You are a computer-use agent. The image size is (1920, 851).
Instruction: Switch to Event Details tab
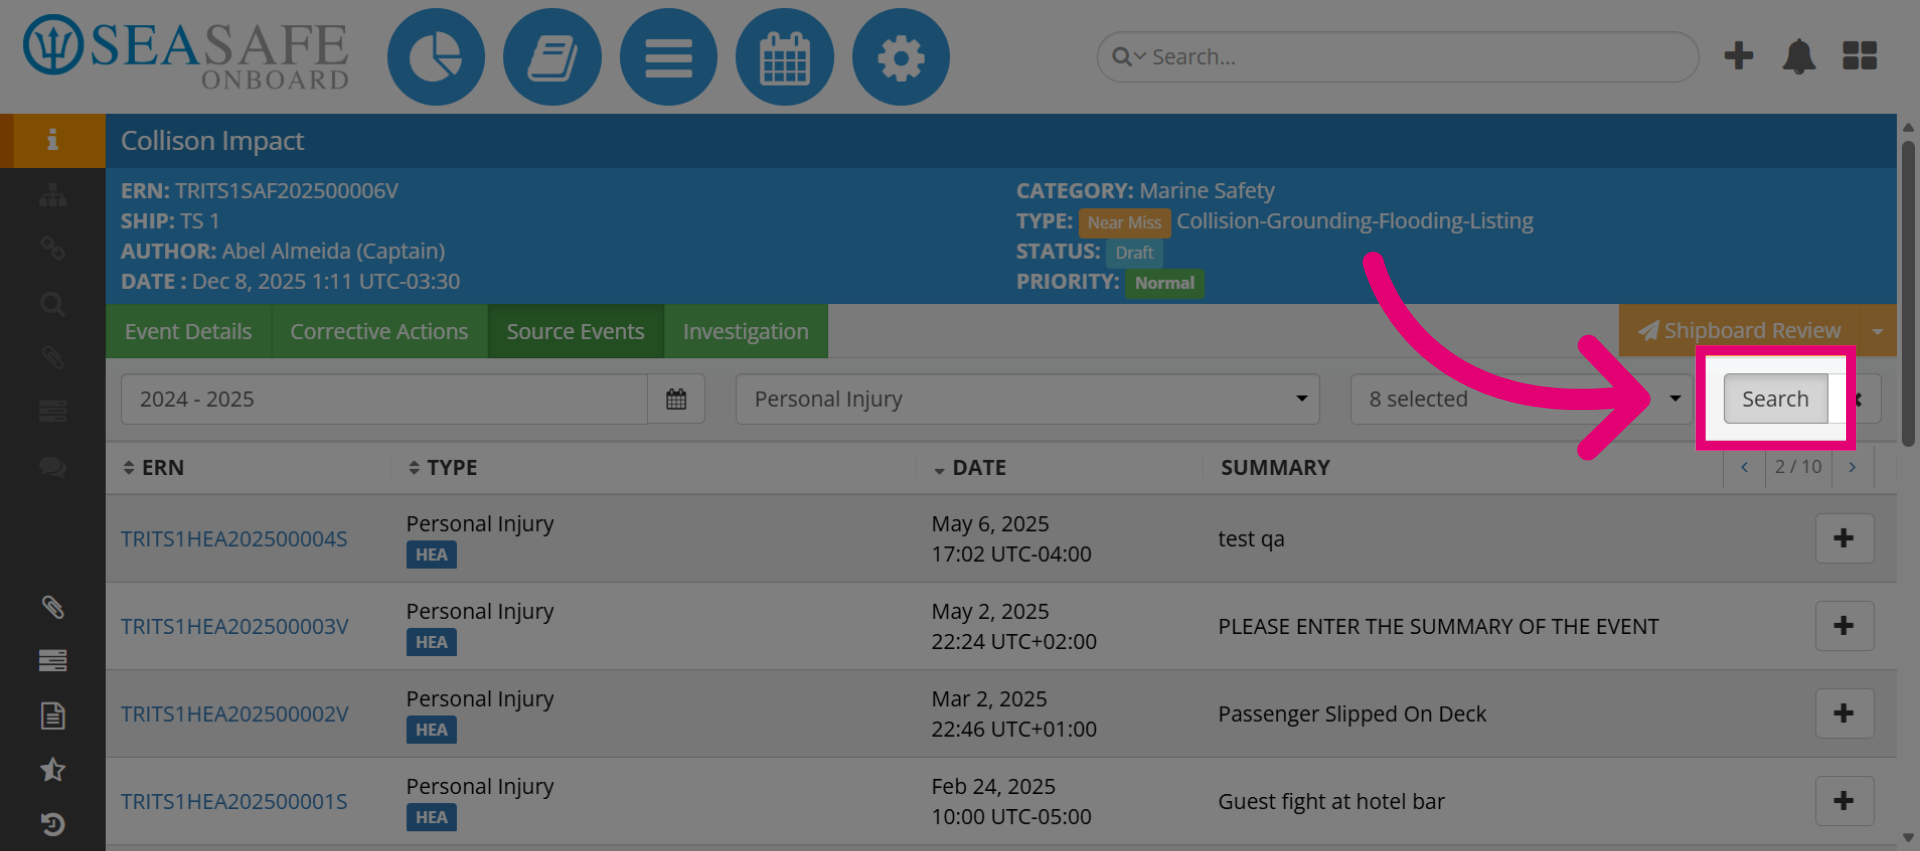[188, 331]
